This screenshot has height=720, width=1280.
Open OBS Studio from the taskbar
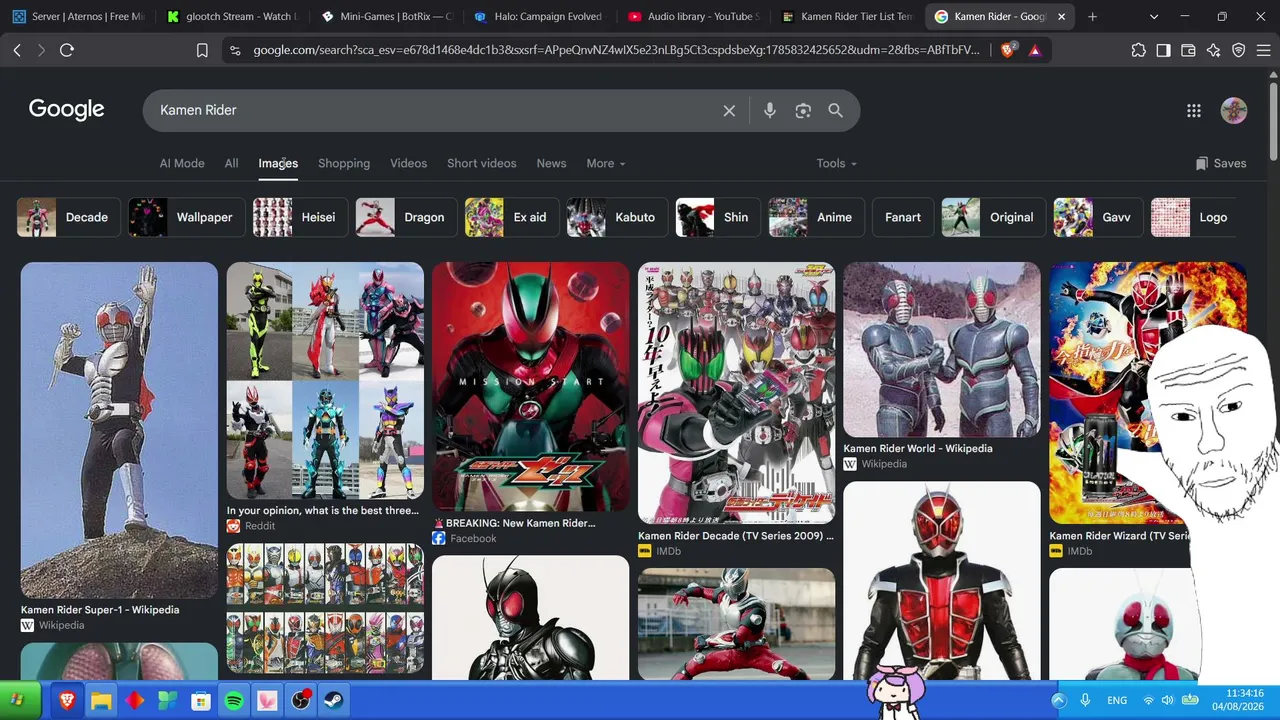pos(301,701)
